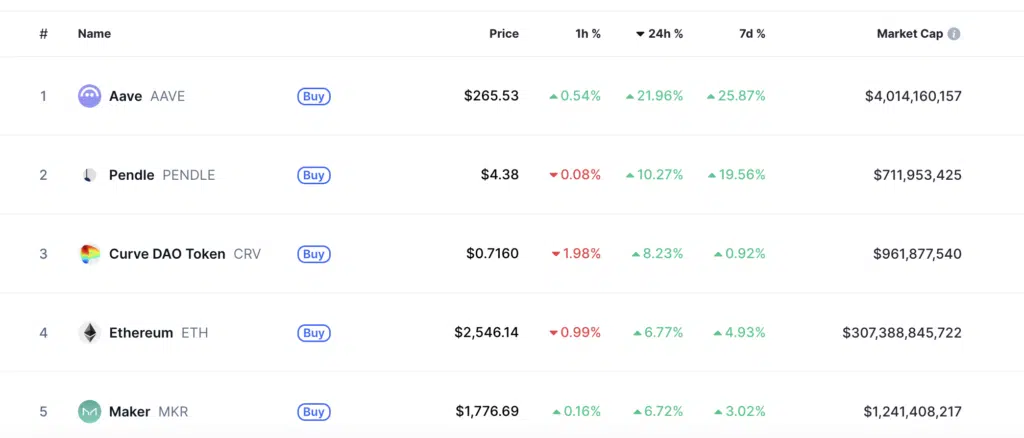Open the Ethereum ETH coin name link
This screenshot has height=438, width=1024.
157,333
